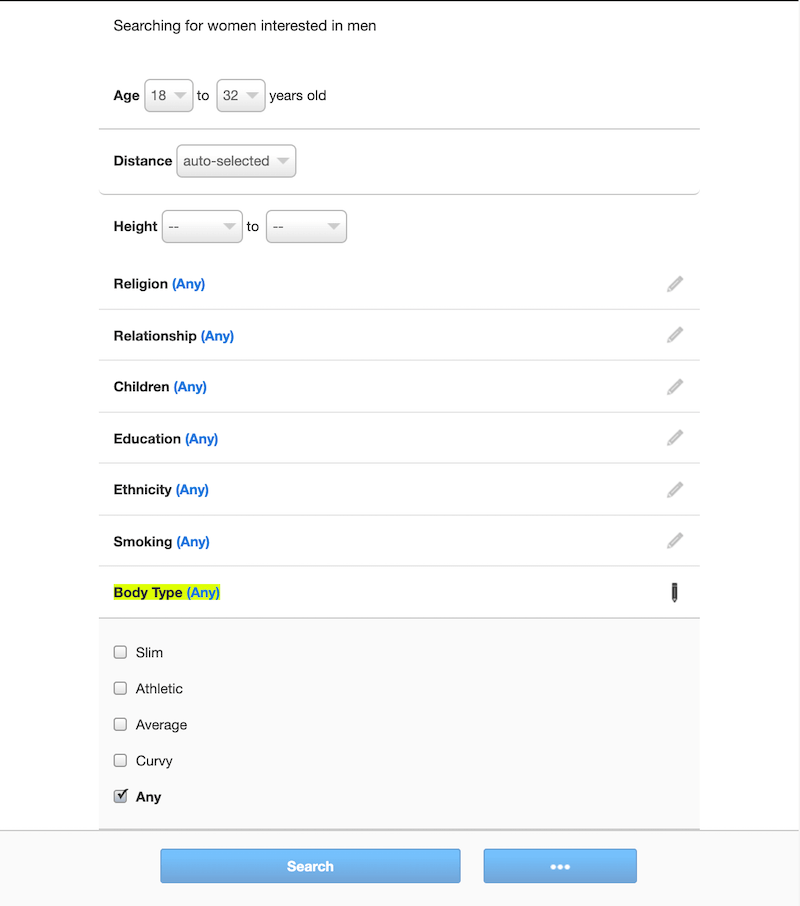800x906 pixels.
Task: Click the pencil icon for Religion
Action: pos(675,284)
